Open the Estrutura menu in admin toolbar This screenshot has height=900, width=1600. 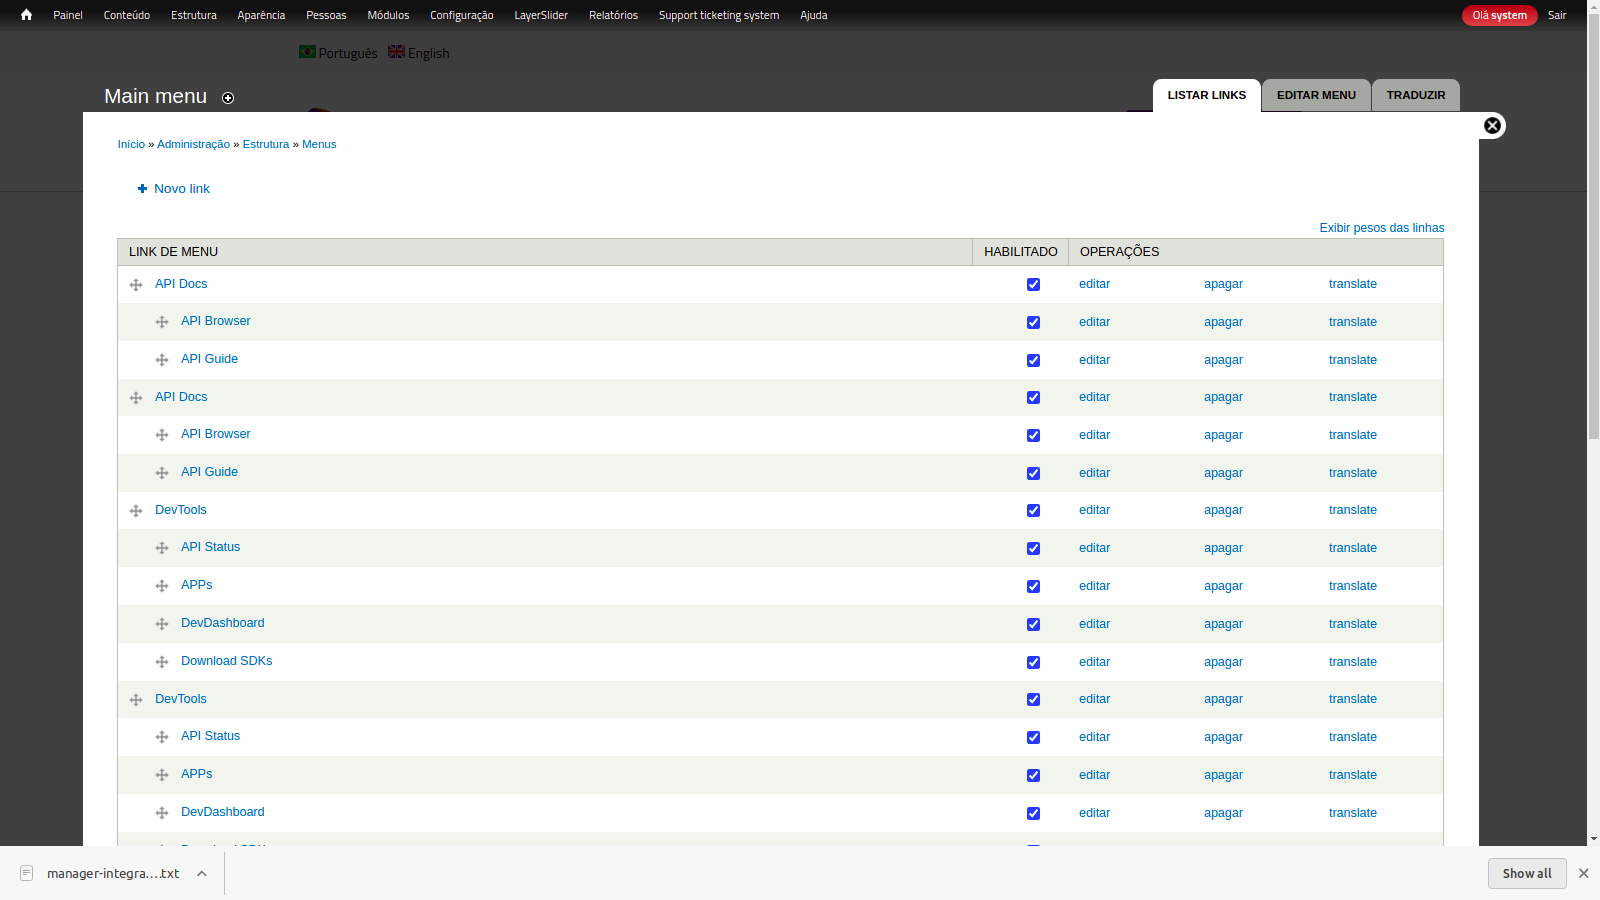(x=193, y=15)
